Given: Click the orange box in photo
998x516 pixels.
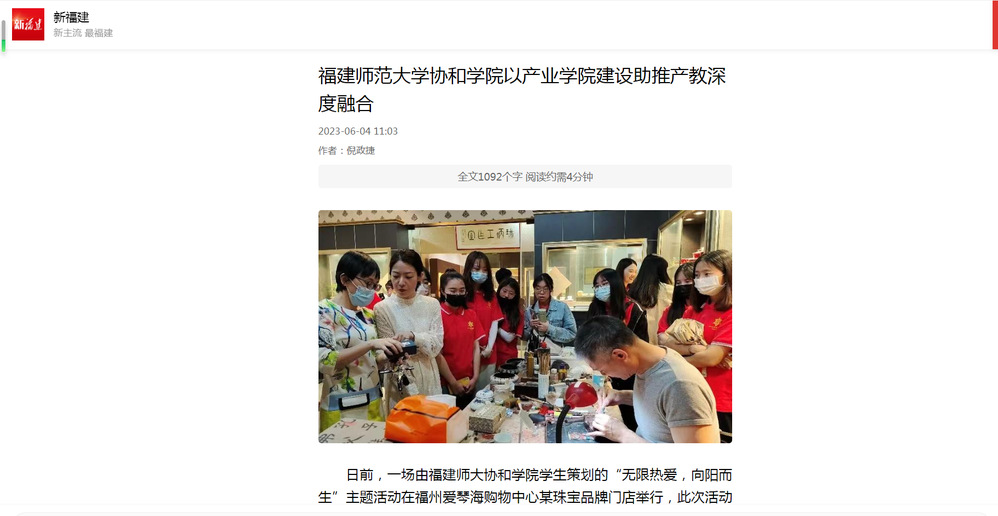Looking at the screenshot, I should coord(421,418).
